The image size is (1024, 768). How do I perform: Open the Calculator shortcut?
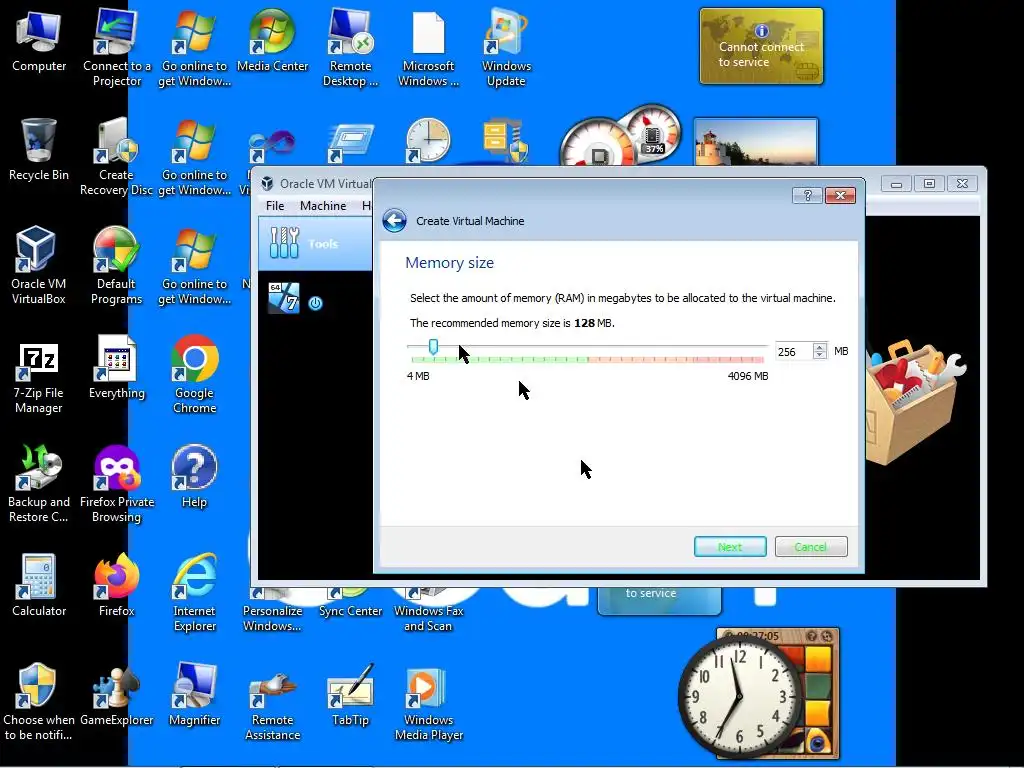pyautogui.click(x=39, y=586)
